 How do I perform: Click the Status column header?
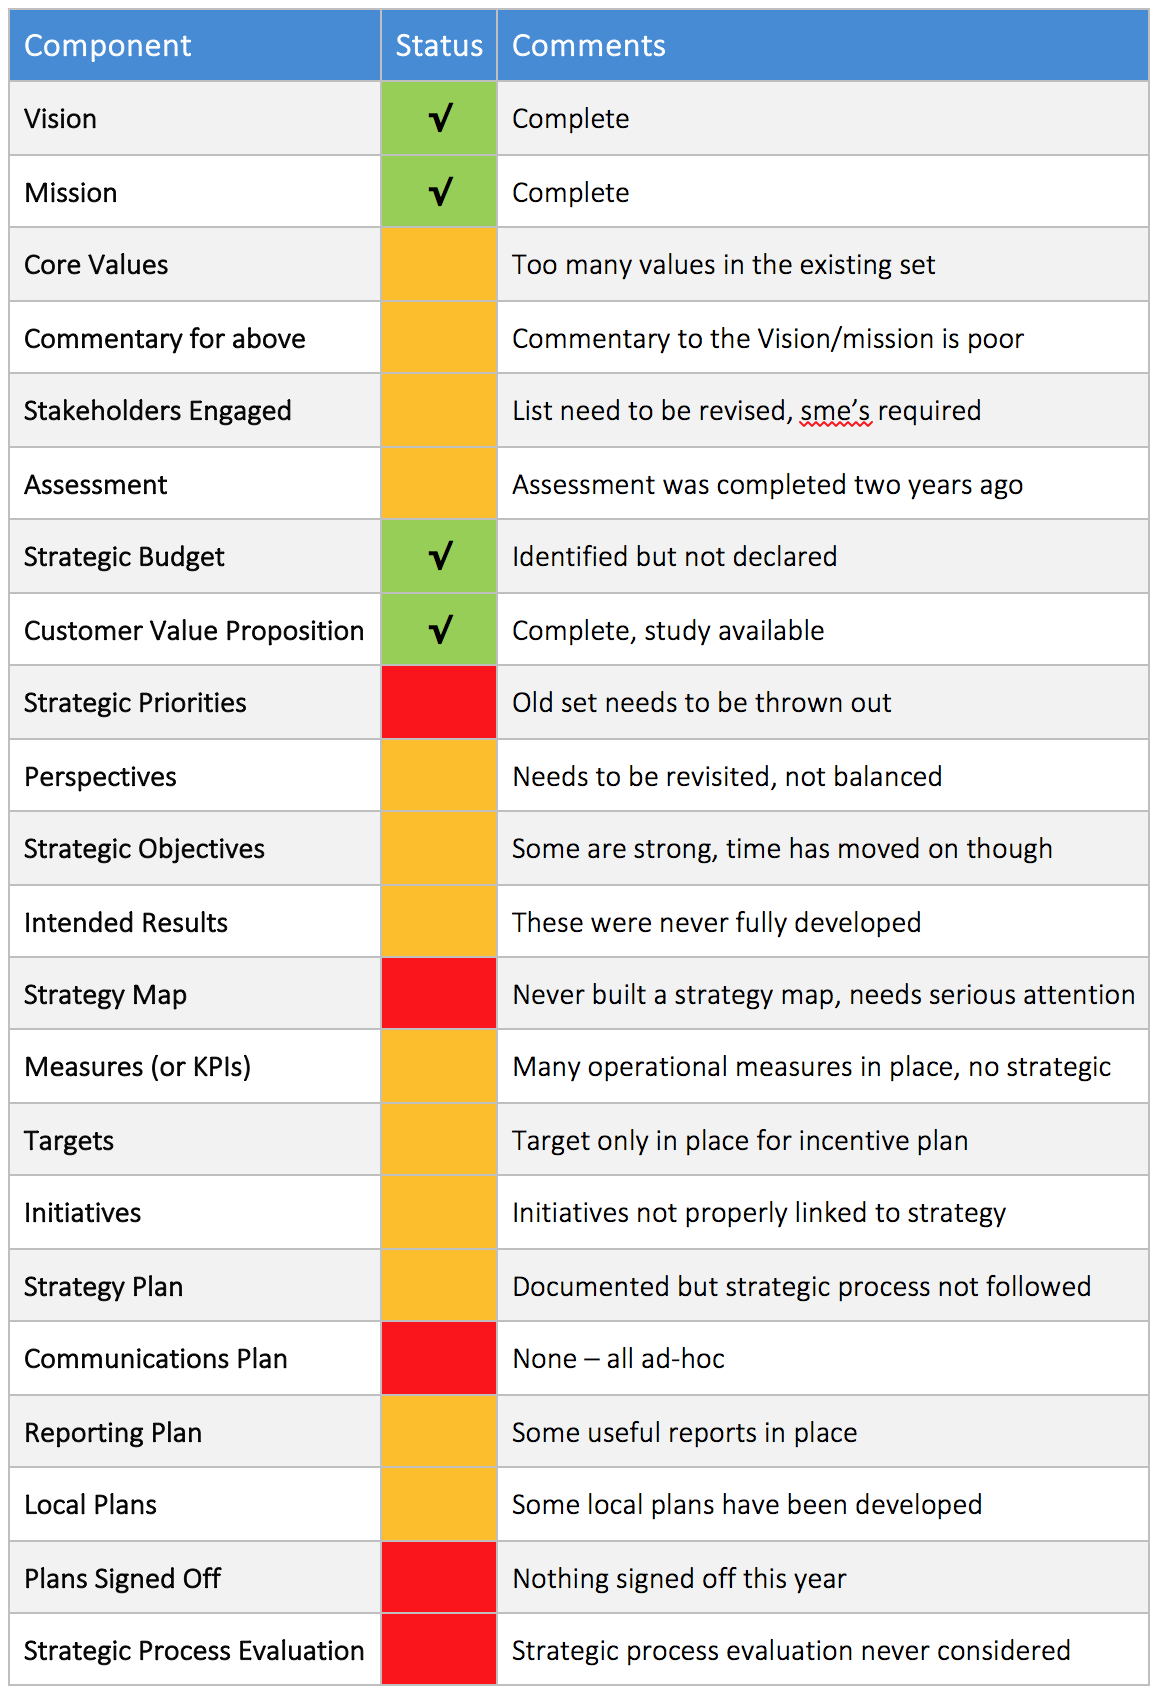pos(439,46)
